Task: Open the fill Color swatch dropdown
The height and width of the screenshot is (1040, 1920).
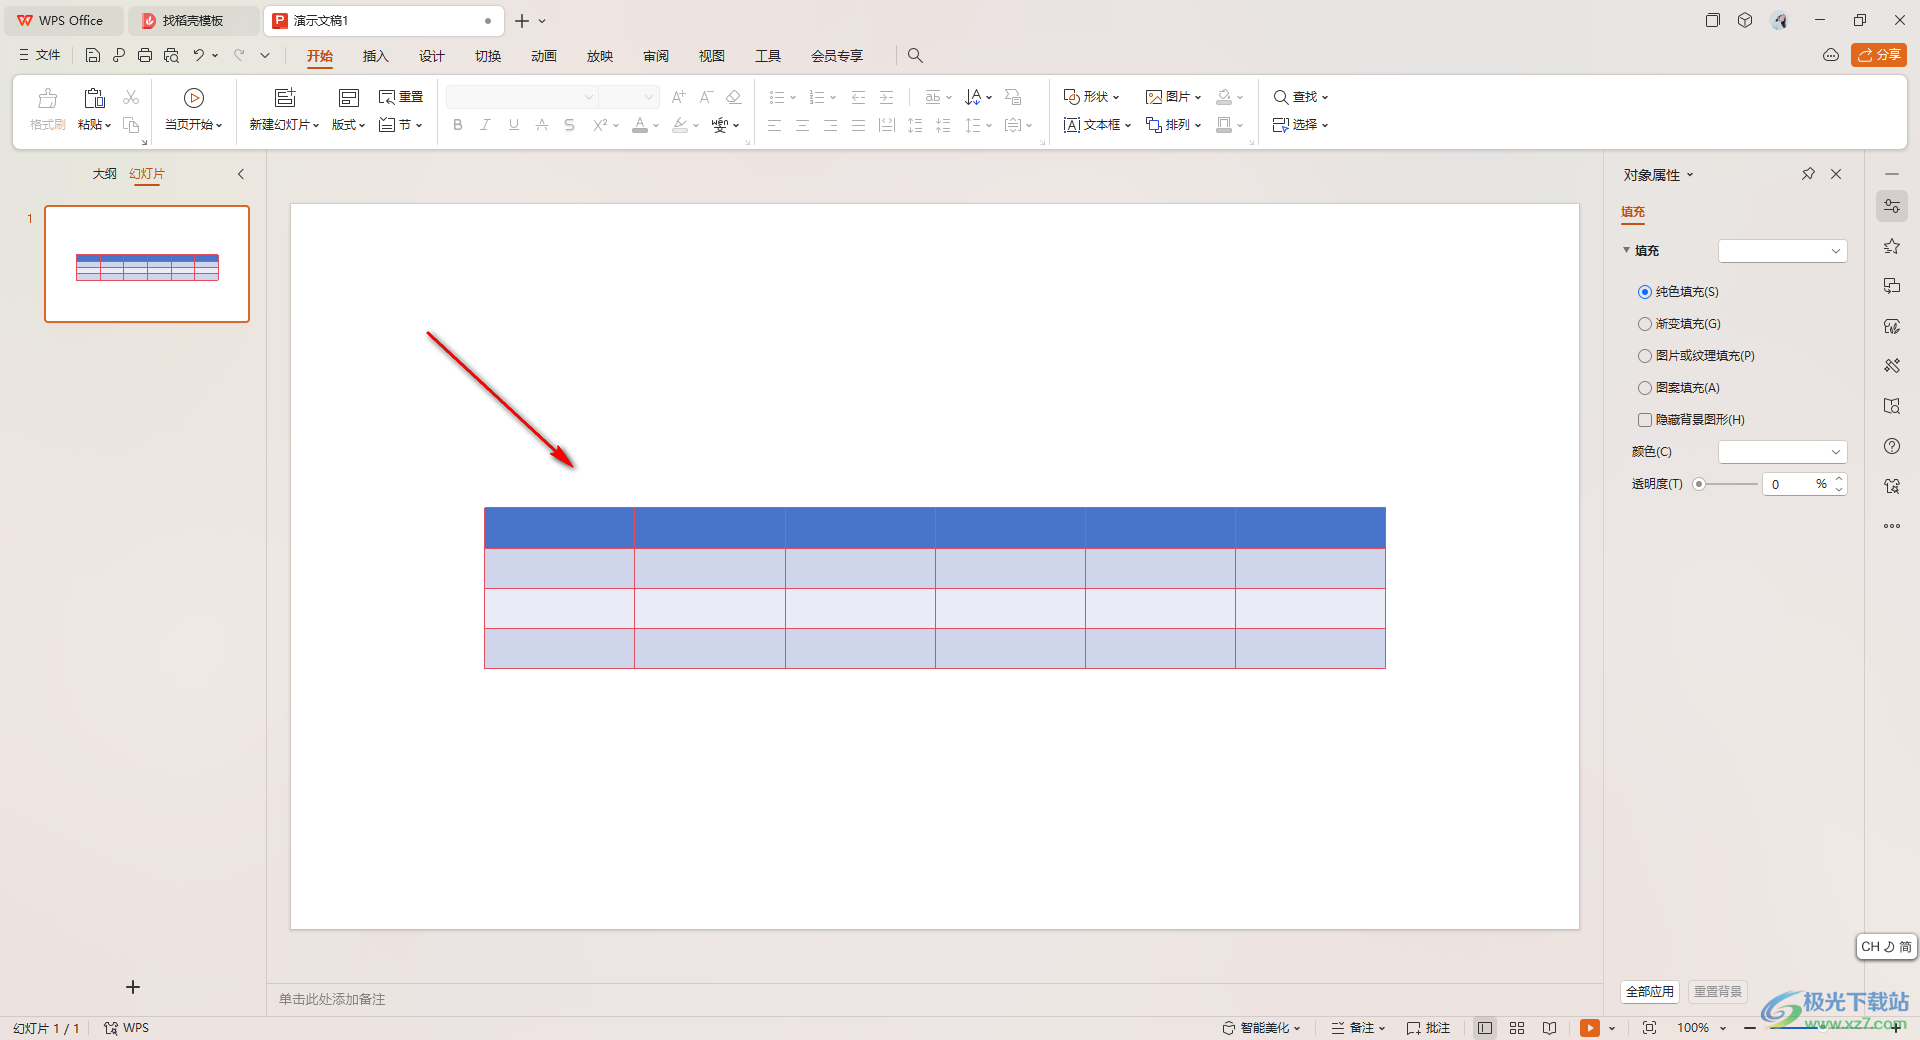Action: click(1782, 452)
